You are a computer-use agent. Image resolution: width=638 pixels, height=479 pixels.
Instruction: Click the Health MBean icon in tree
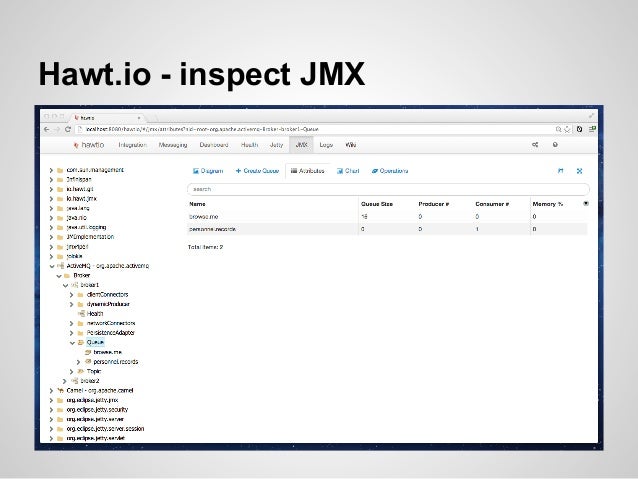pyautogui.click(x=81, y=313)
